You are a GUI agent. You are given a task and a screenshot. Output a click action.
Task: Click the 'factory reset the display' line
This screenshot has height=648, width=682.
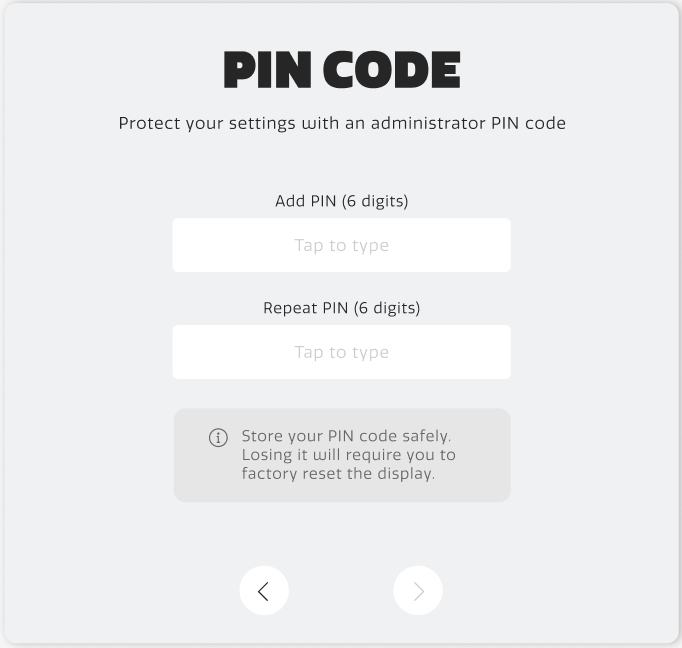[338, 473]
